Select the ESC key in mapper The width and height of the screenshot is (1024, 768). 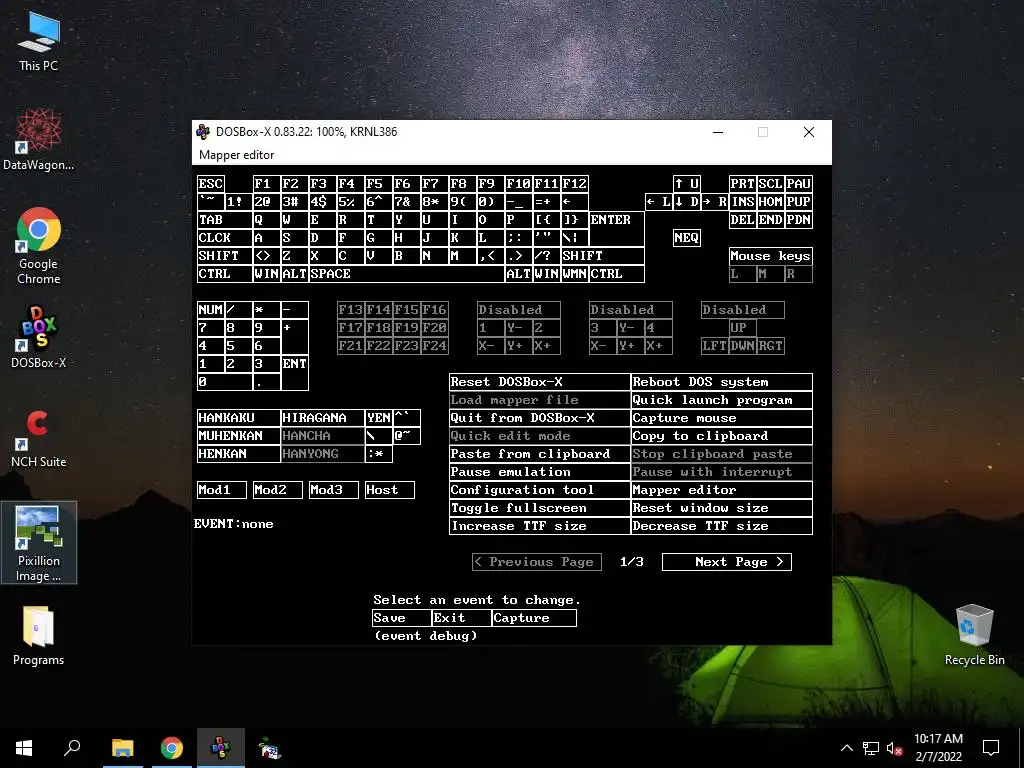(211, 184)
